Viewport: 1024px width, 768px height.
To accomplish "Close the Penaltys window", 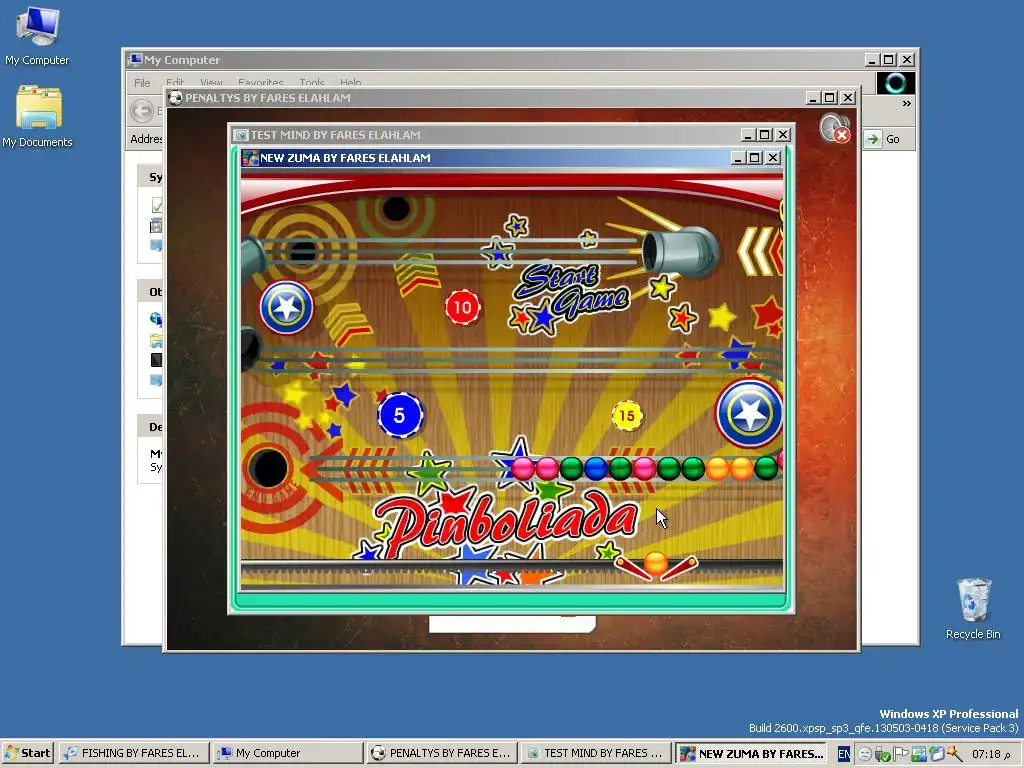I will (848, 98).
